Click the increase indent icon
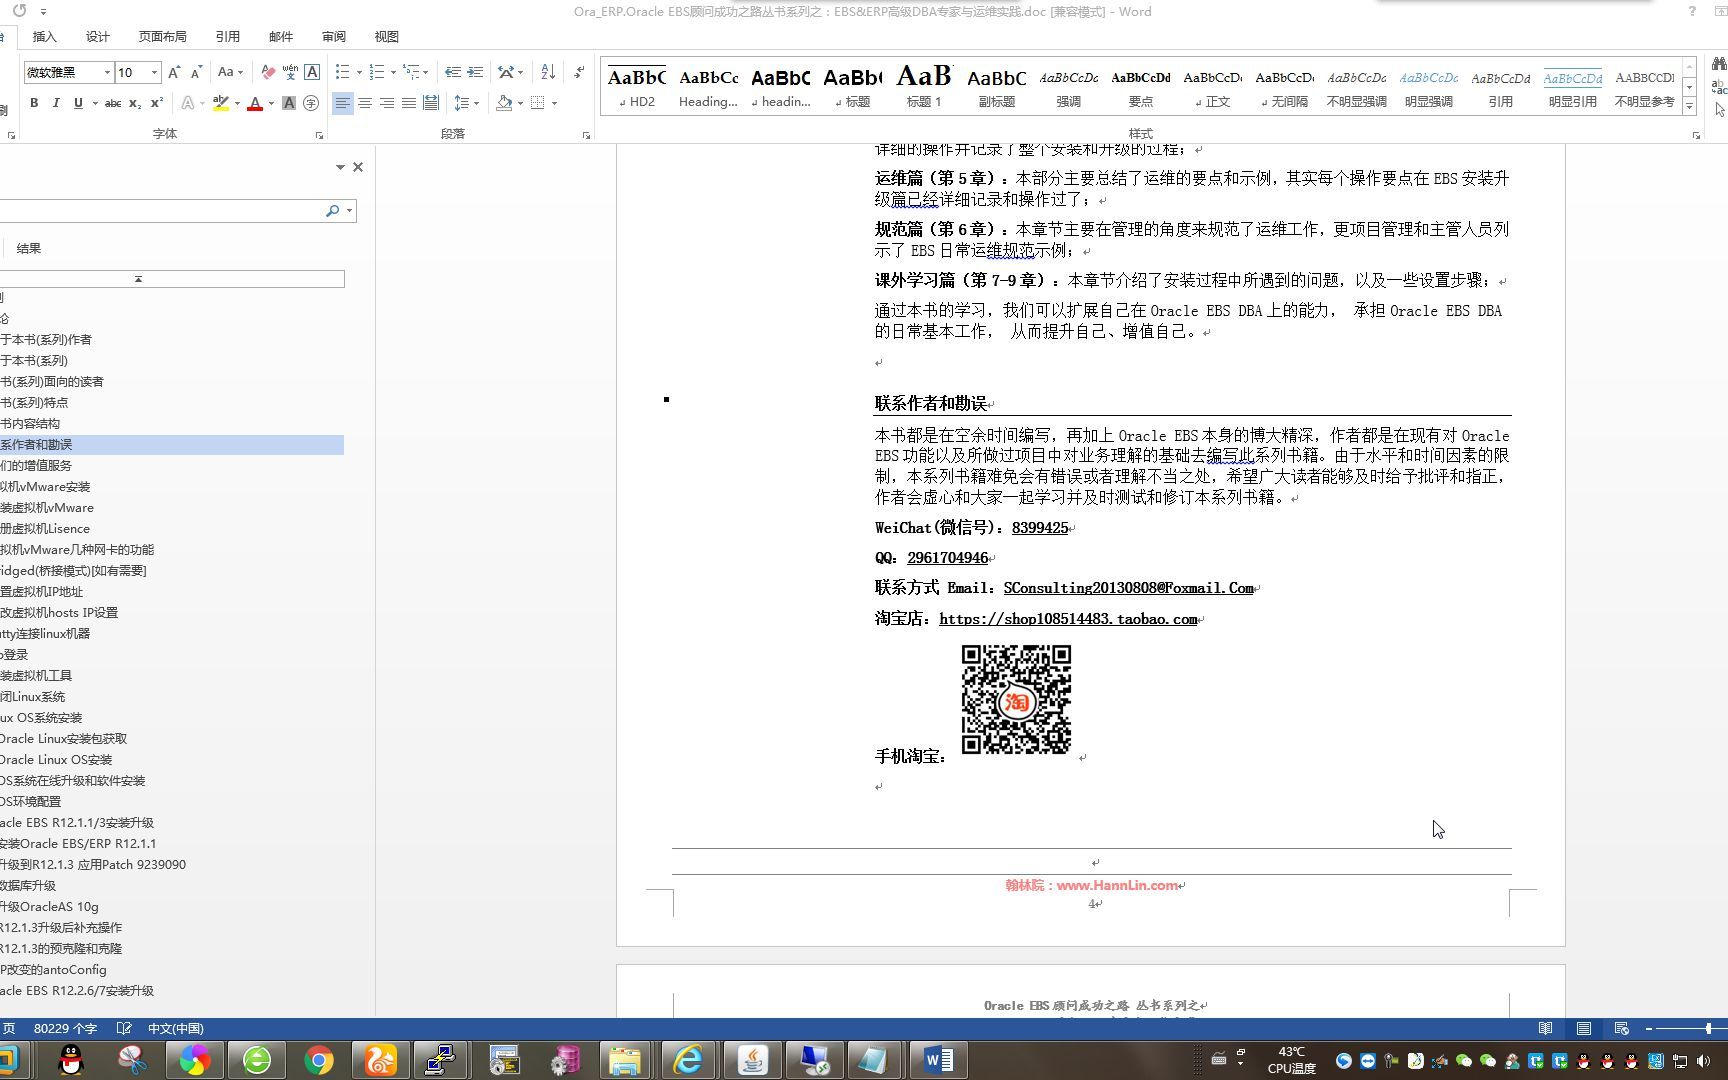 tap(475, 72)
